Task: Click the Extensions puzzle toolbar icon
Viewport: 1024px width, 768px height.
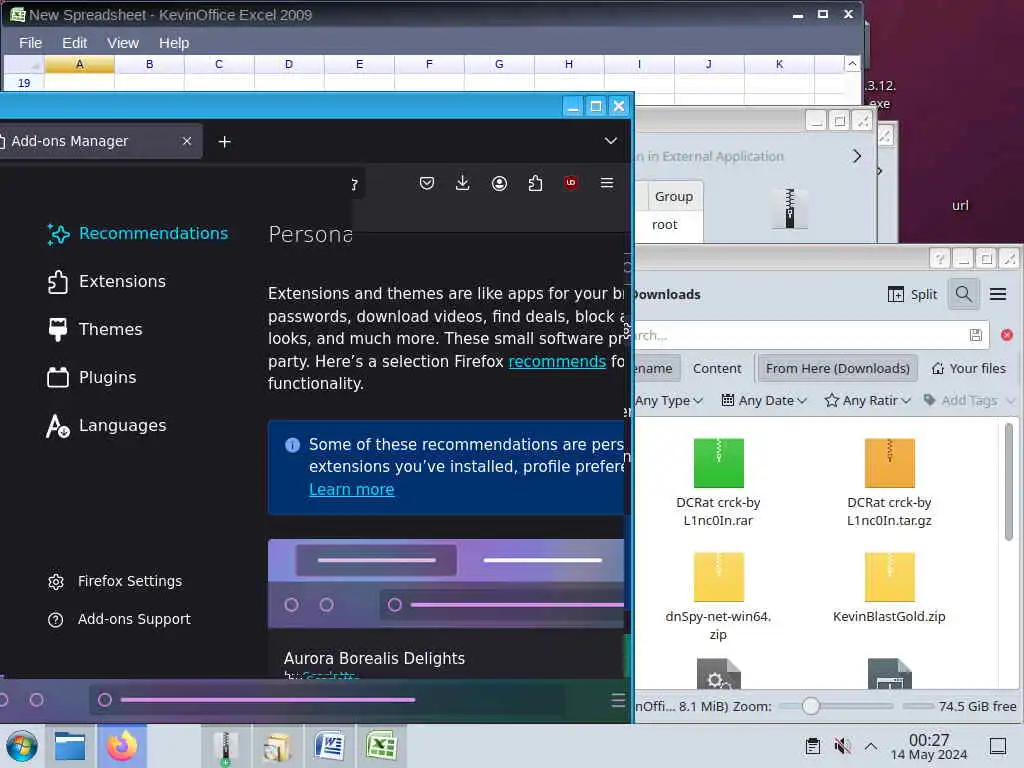Action: coord(535,184)
